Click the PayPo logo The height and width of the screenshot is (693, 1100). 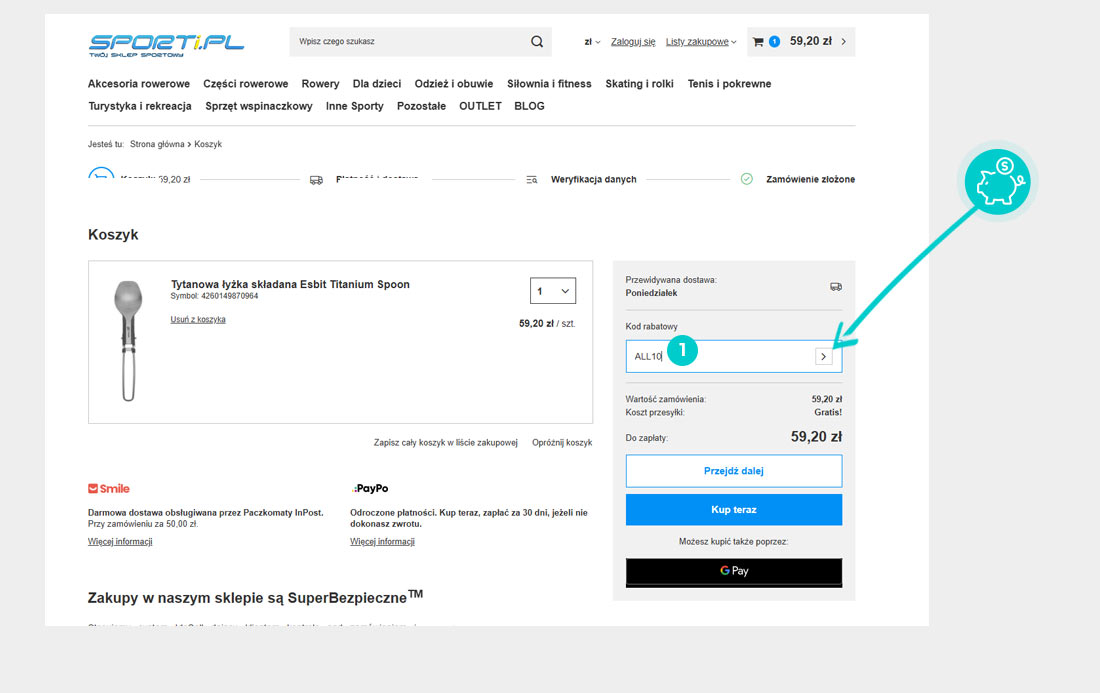pos(370,489)
